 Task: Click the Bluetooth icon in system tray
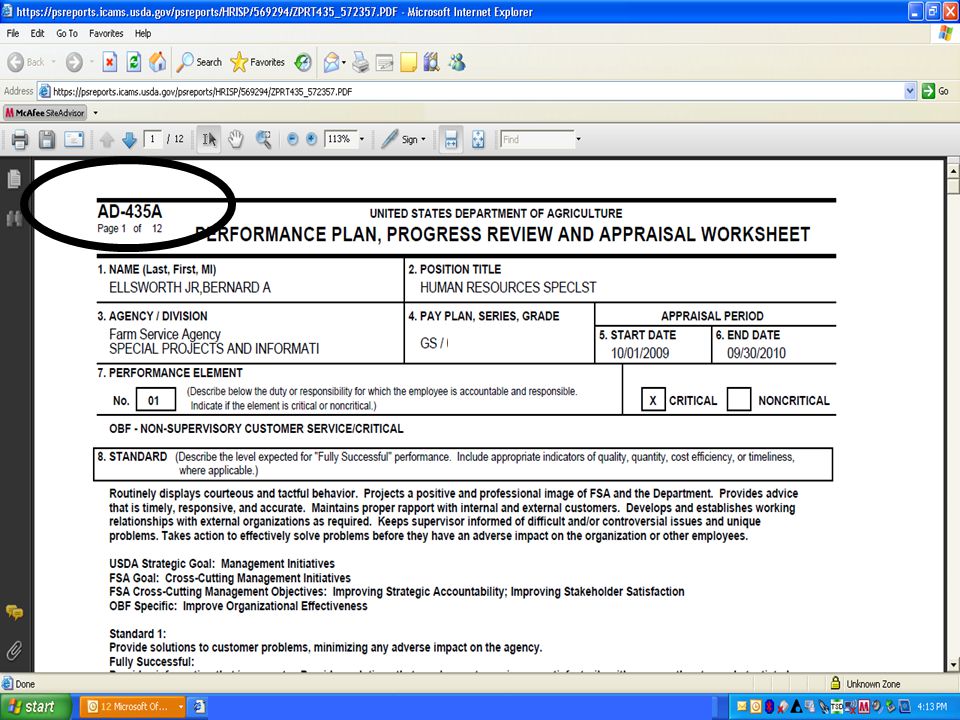(x=769, y=707)
